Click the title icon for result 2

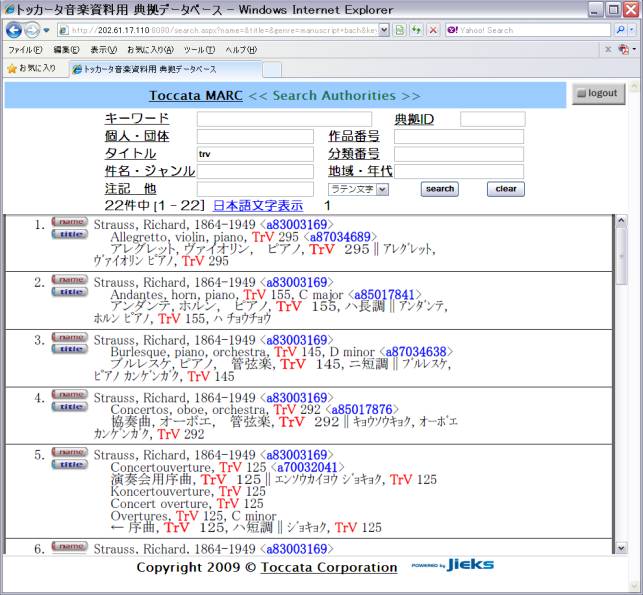pyautogui.click(x=69, y=292)
